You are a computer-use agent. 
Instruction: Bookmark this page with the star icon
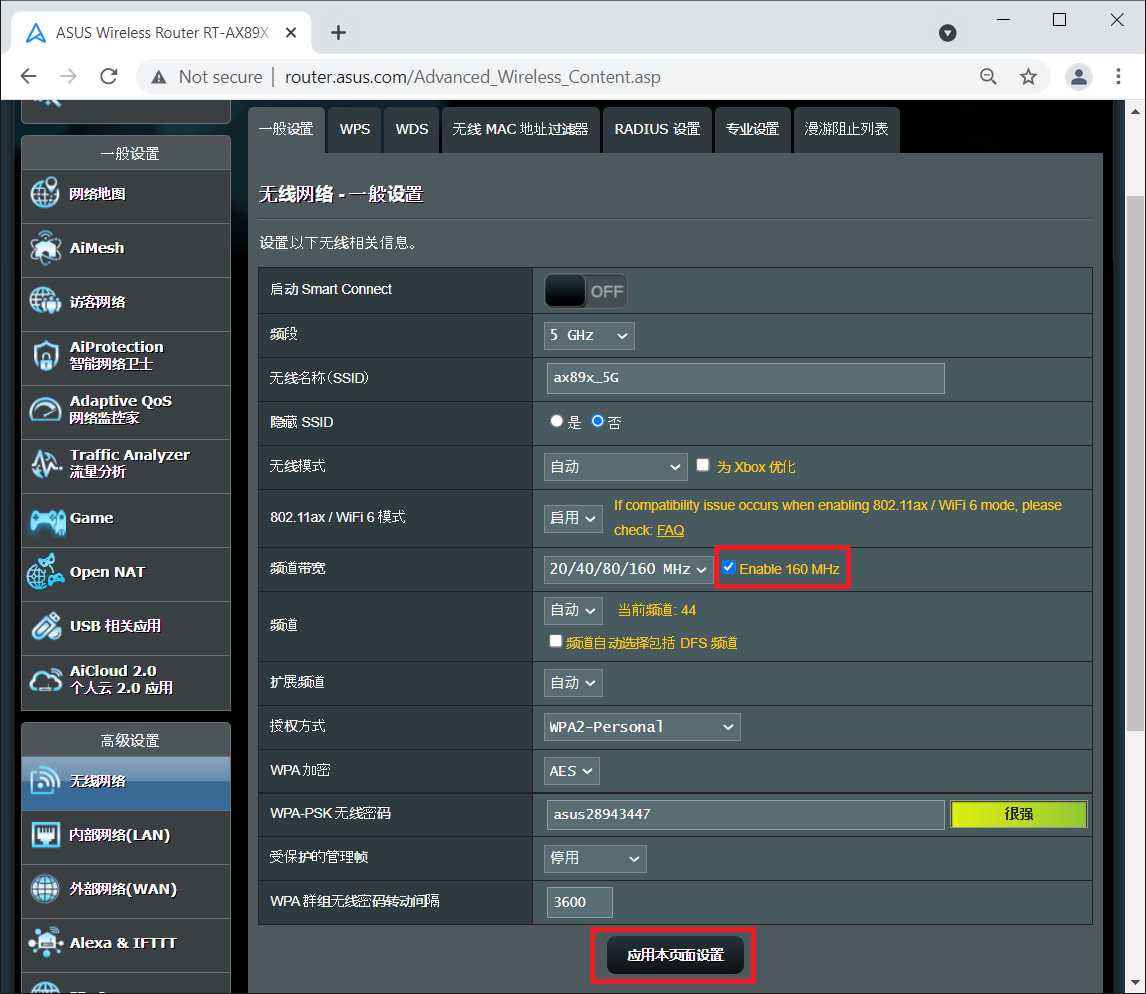[1028, 76]
